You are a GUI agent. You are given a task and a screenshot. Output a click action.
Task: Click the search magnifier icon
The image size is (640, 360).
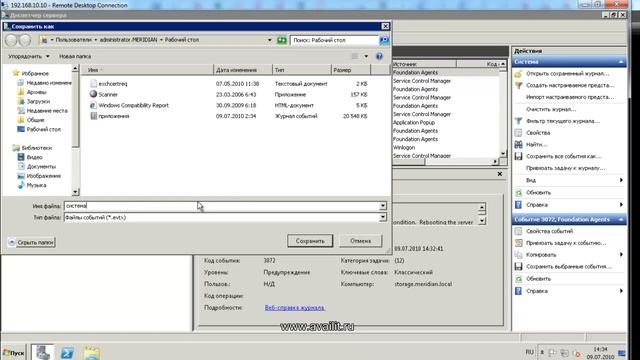(x=384, y=40)
